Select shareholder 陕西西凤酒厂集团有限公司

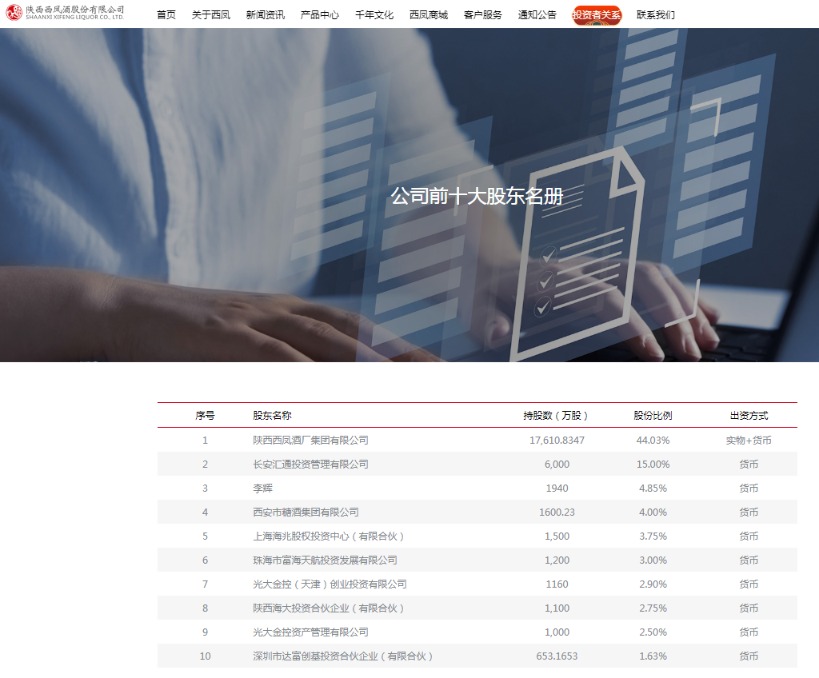(311, 440)
